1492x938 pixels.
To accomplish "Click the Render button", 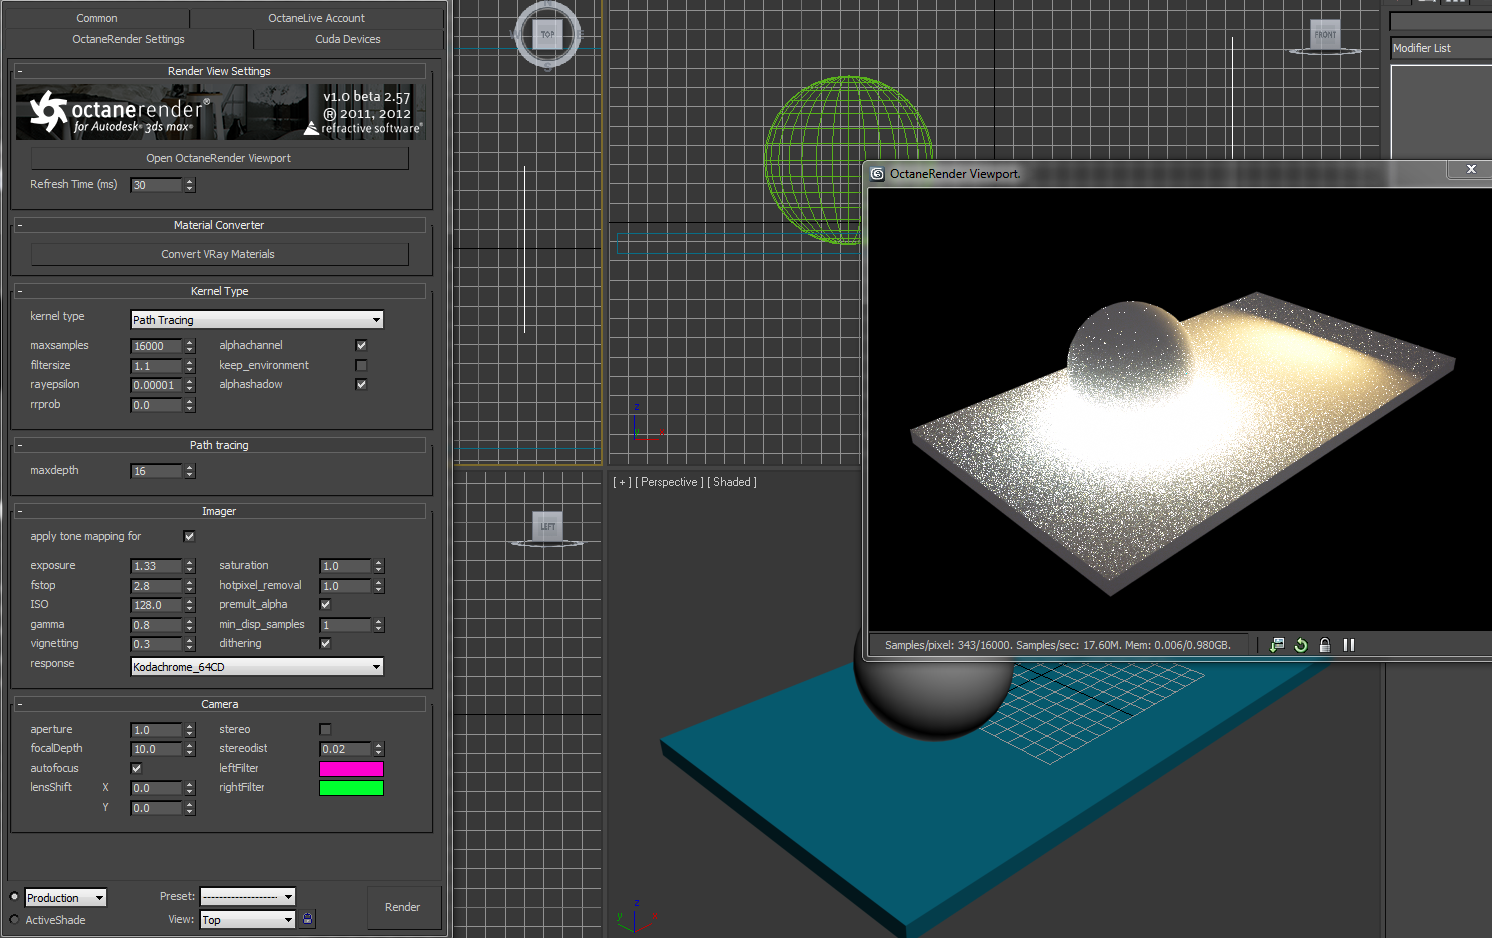I will click(403, 907).
